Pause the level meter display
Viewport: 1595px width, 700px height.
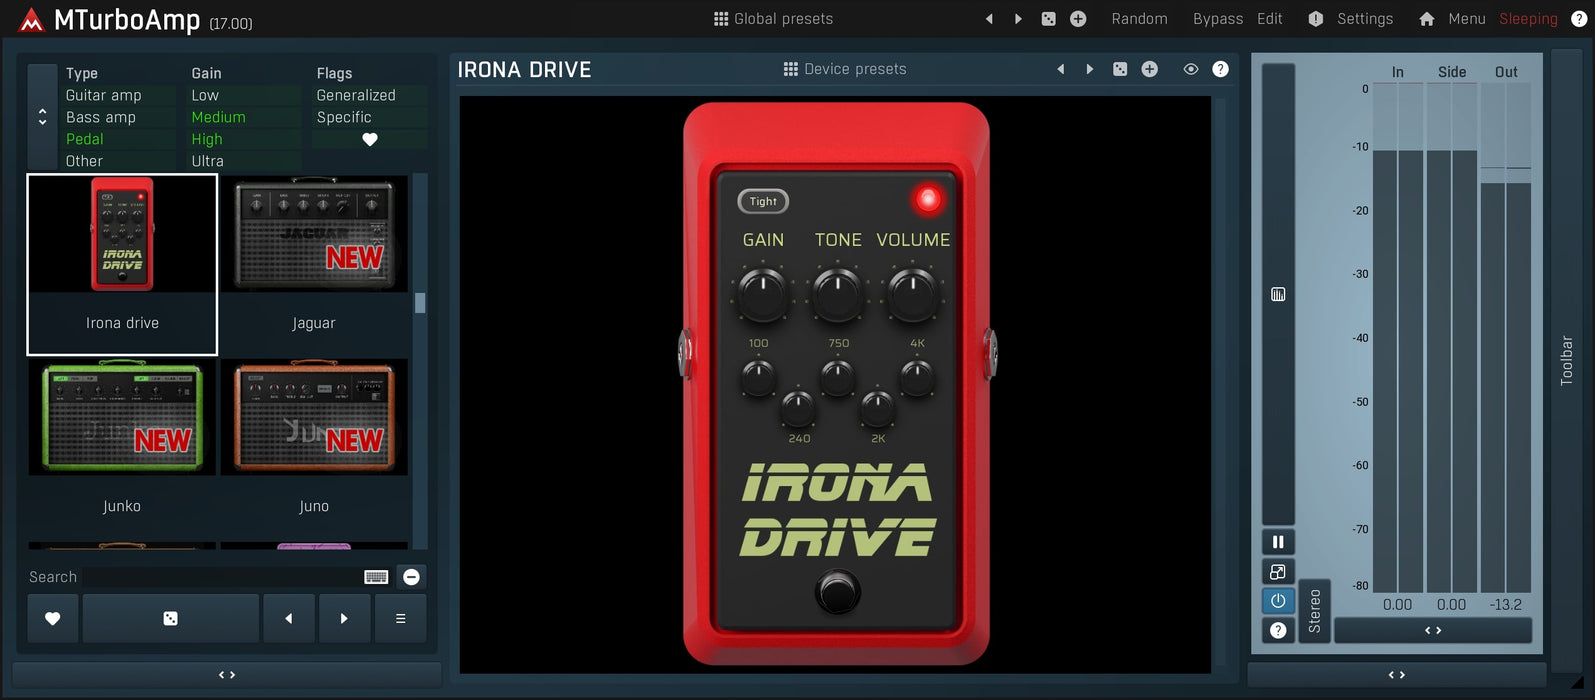coord(1277,542)
